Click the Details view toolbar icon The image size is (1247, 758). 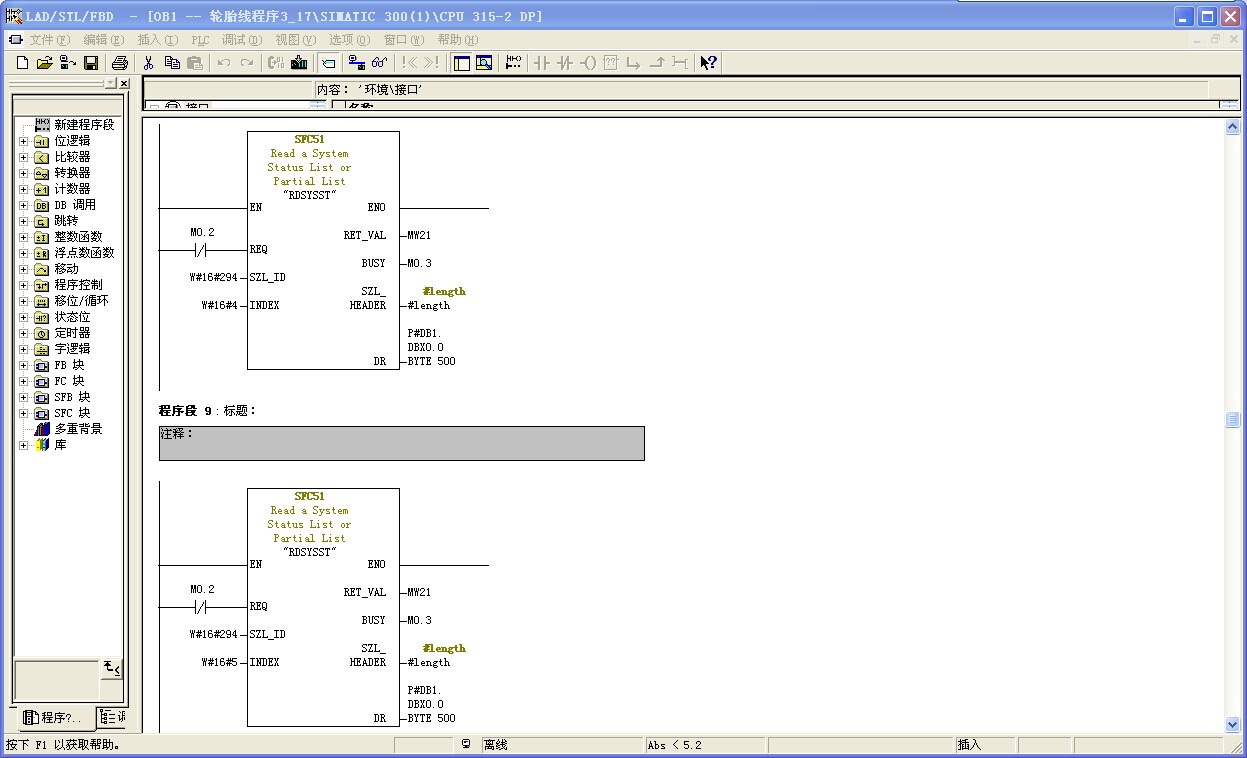click(484, 63)
